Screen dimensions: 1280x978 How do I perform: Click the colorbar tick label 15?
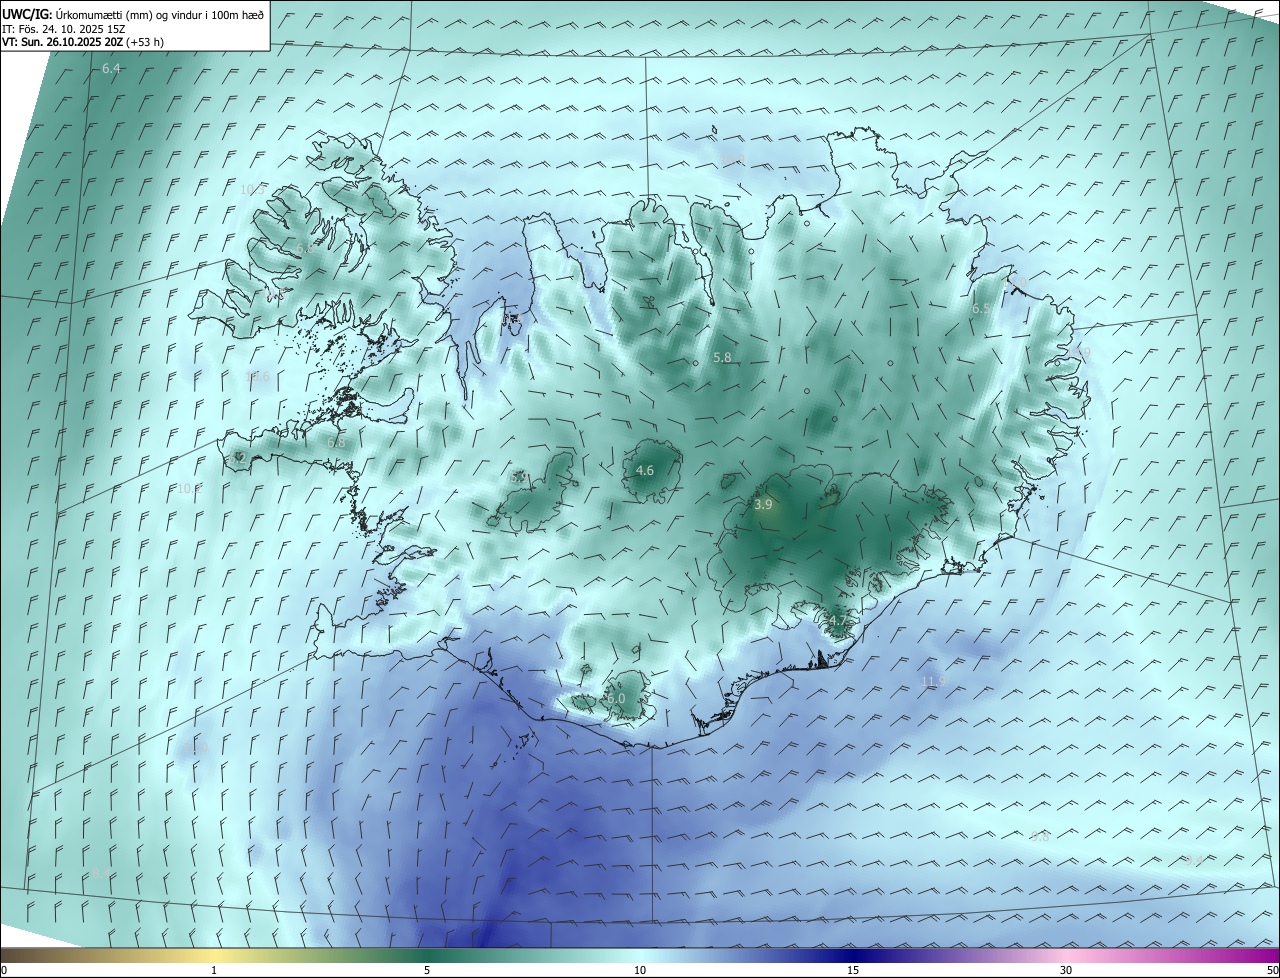coord(853,970)
